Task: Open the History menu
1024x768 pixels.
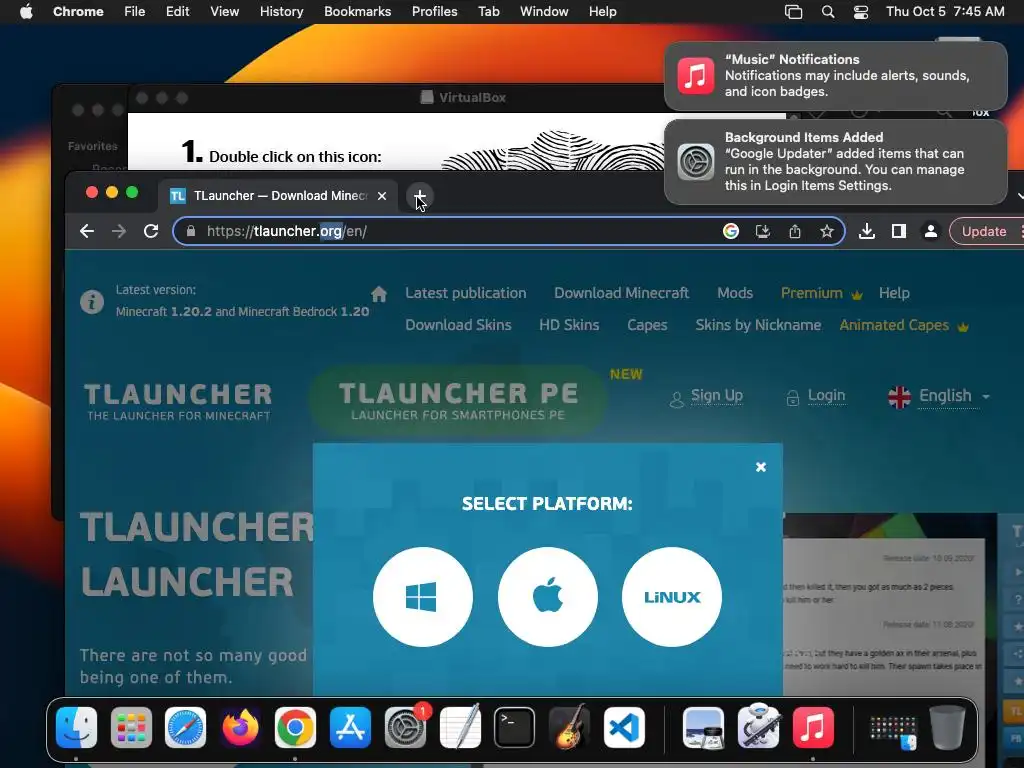Action: (281, 12)
